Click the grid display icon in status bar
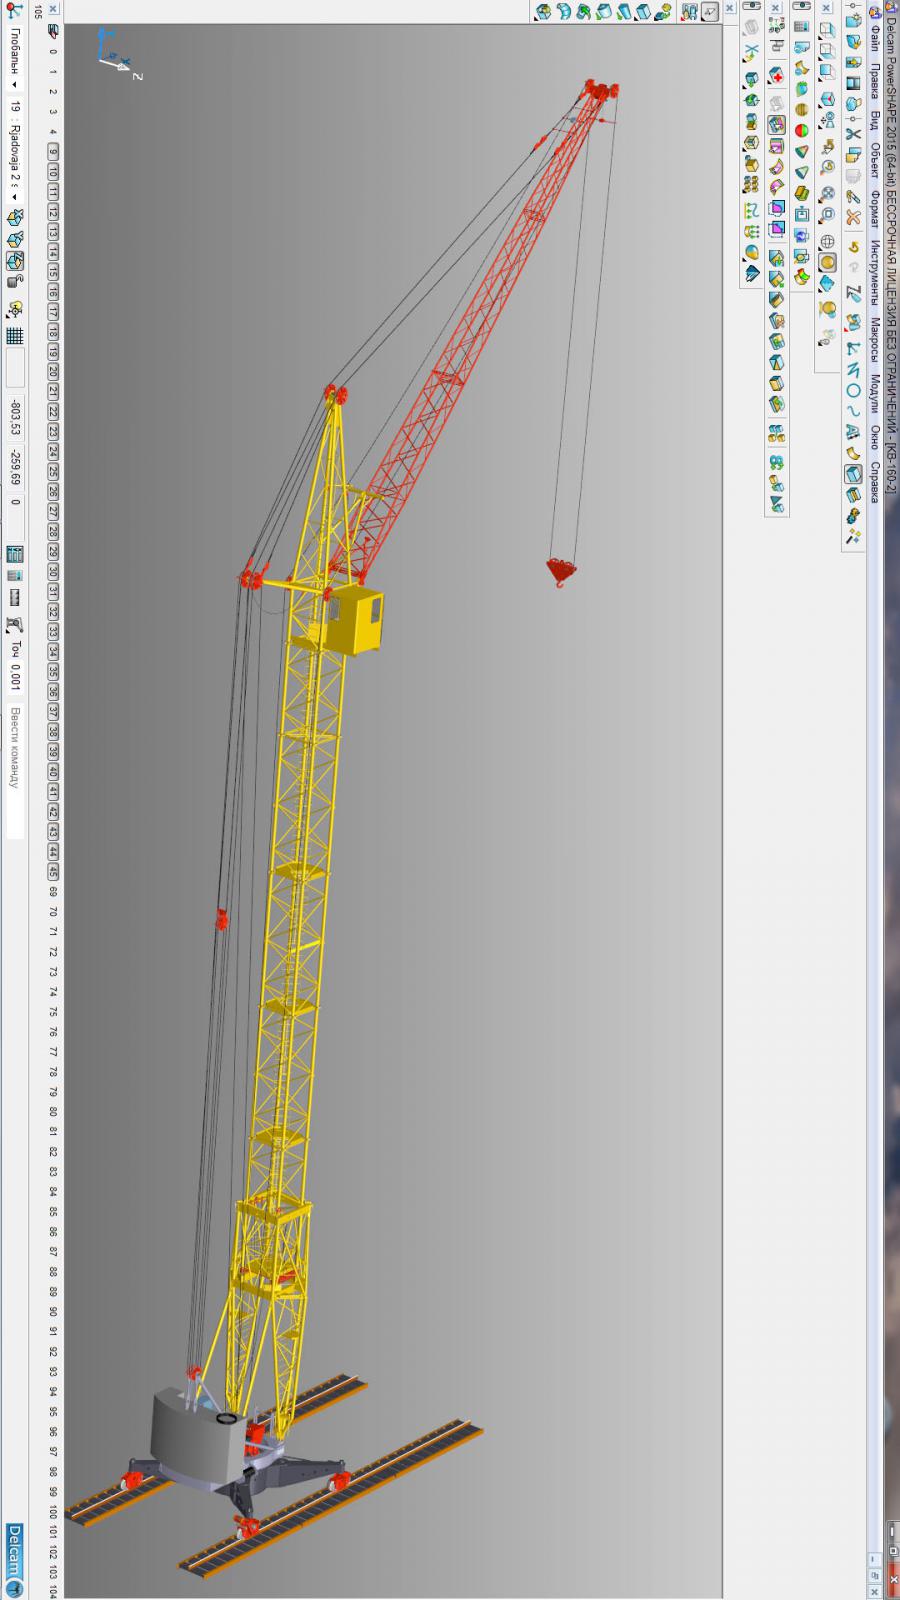 tap(14, 336)
